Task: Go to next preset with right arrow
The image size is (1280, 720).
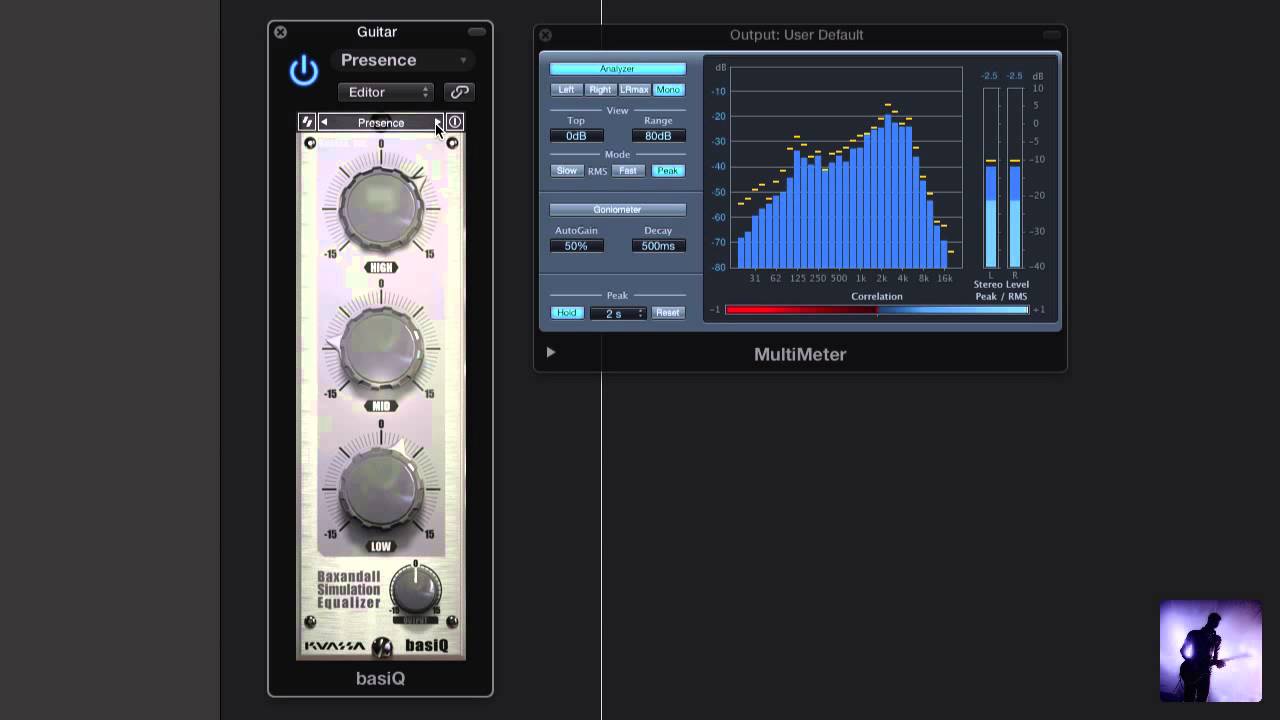Action: point(437,122)
